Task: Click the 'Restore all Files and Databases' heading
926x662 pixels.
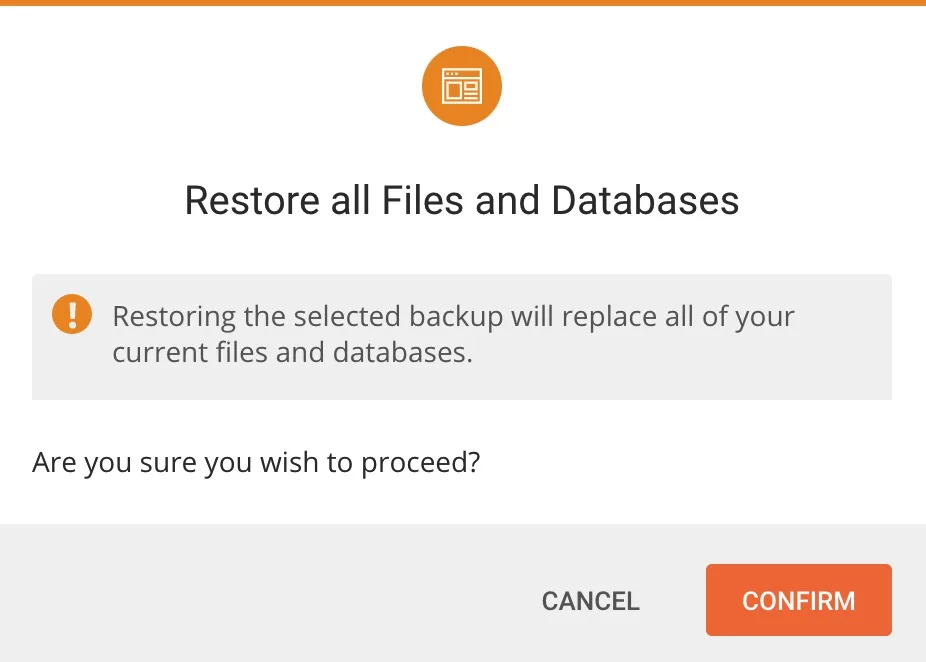Action: [x=462, y=201]
